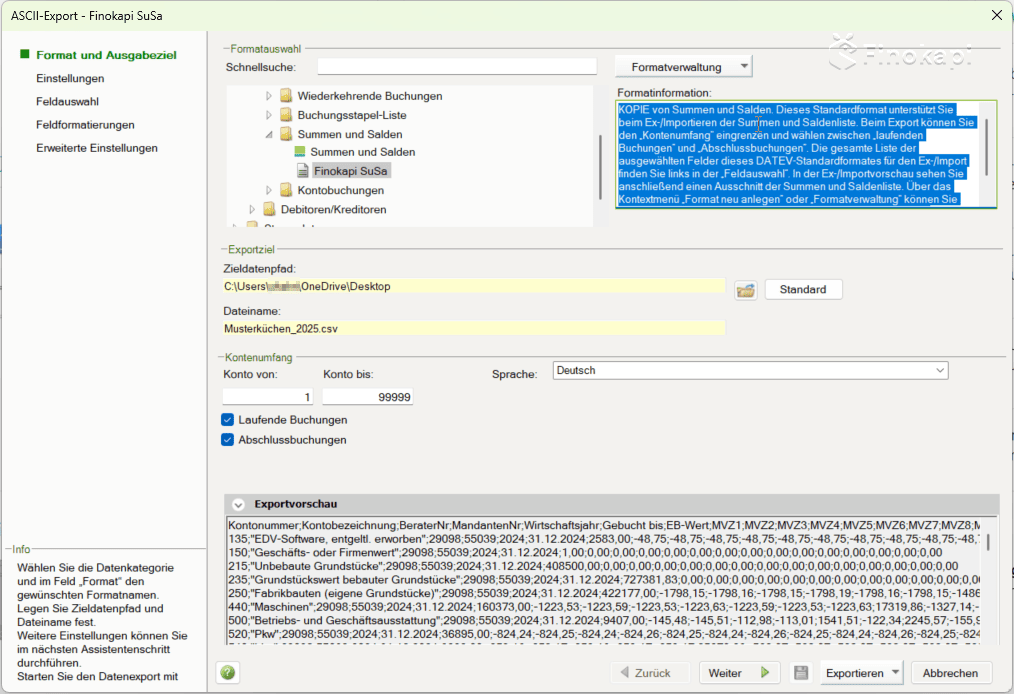1014x694 pixels.
Task: Toggle the Laufende Buchungen checkbox
Action: click(x=228, y=420)
